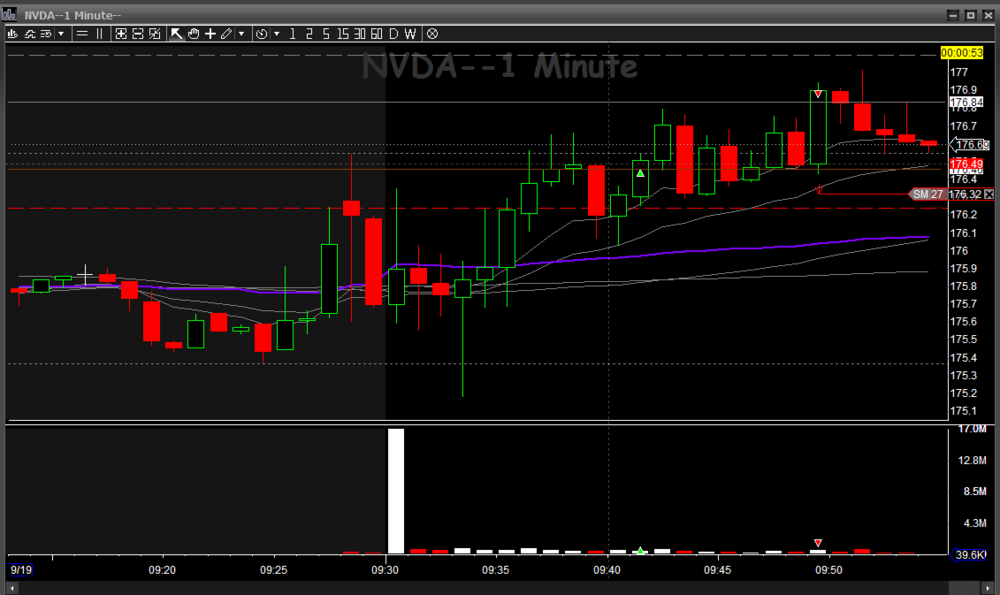This screenshot has height=595, width=1000.
Task: Click the zoom-in plus box icon
Action: click(119, 33)
